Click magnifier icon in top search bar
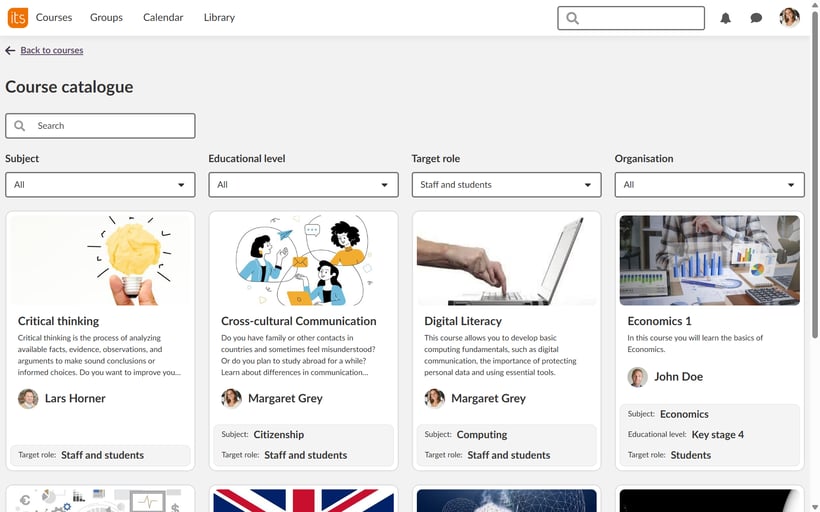The width and height of the screenshot is (820, 512). pos(572,18)
